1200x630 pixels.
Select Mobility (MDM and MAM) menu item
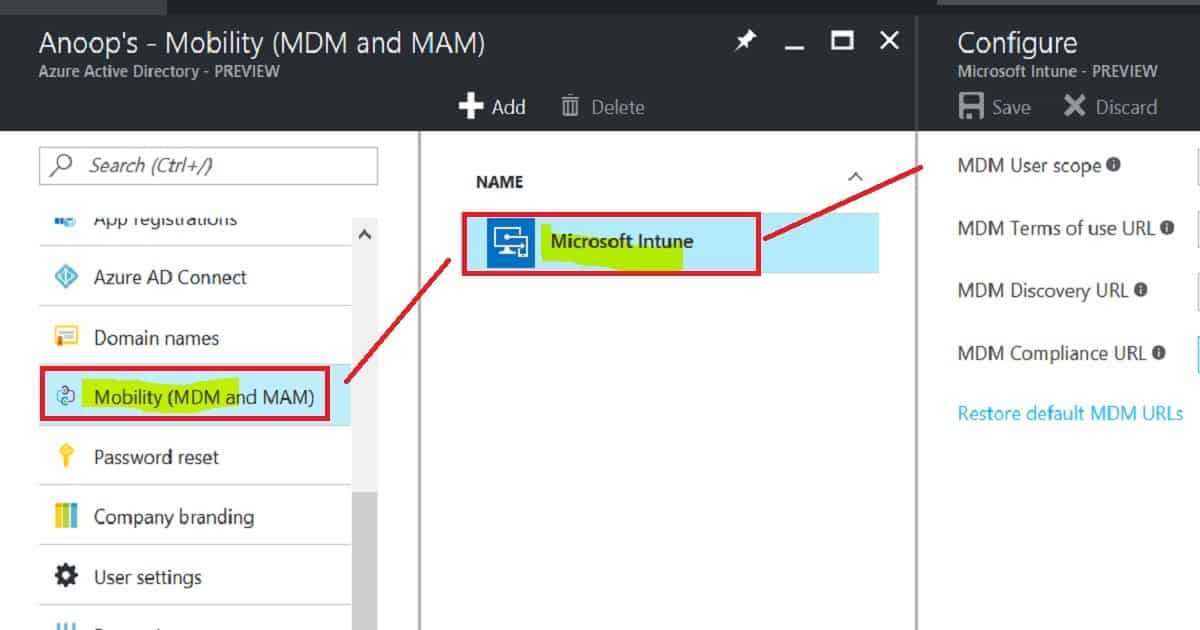pos(195,396)
